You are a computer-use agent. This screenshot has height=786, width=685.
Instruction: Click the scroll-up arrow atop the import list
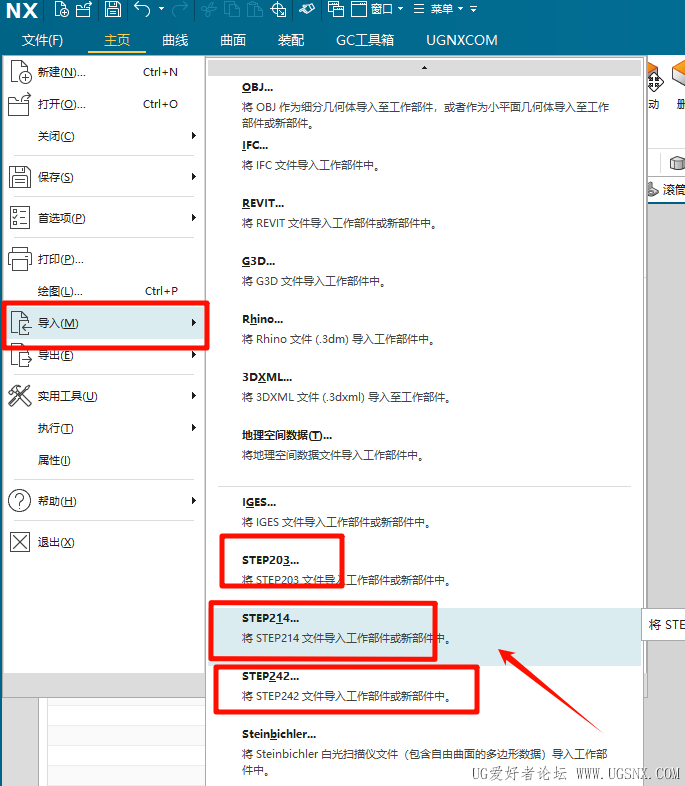coord(424,68)
